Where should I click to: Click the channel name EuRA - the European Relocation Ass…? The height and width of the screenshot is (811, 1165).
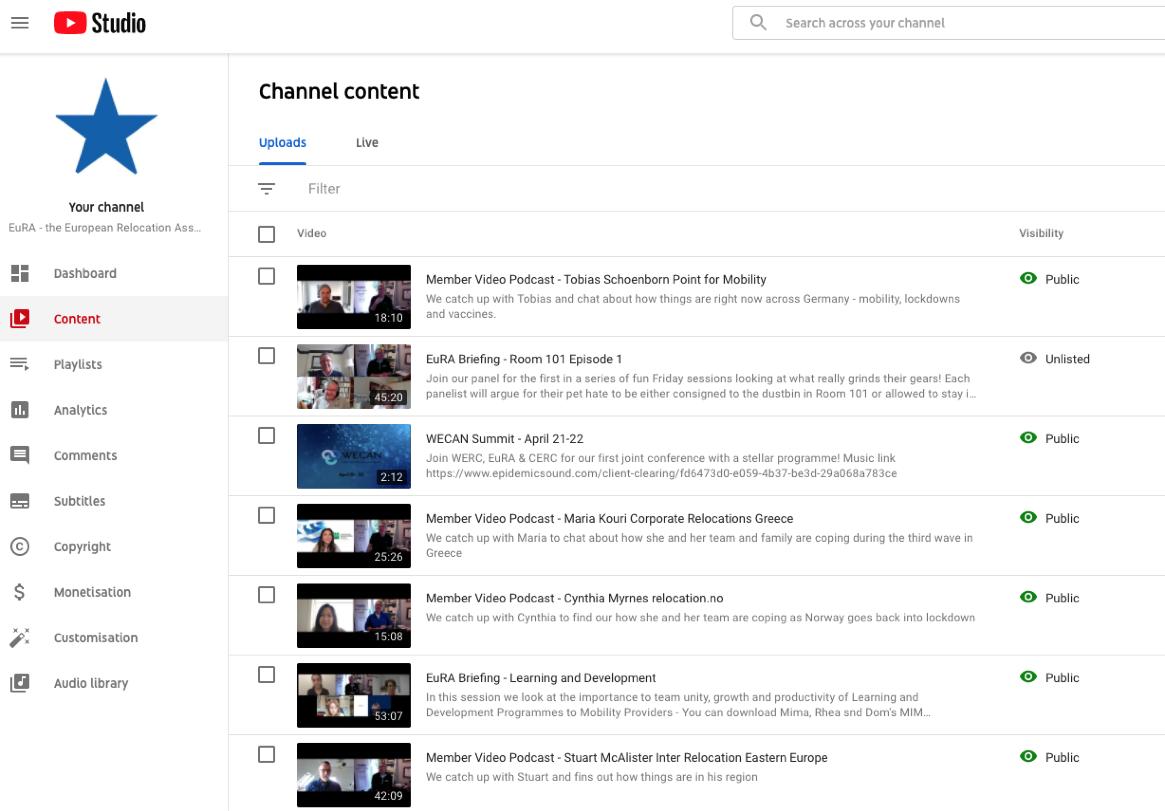click(105, 227)
